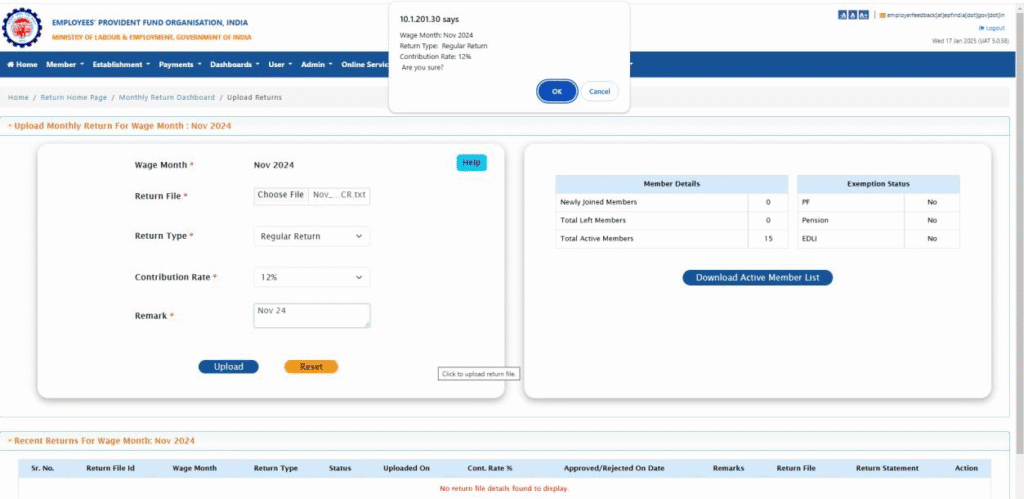Reset font size with normal A icon
Image resolution: width=1024 pixels, height=499 pixels.
[x=853, y=14]
